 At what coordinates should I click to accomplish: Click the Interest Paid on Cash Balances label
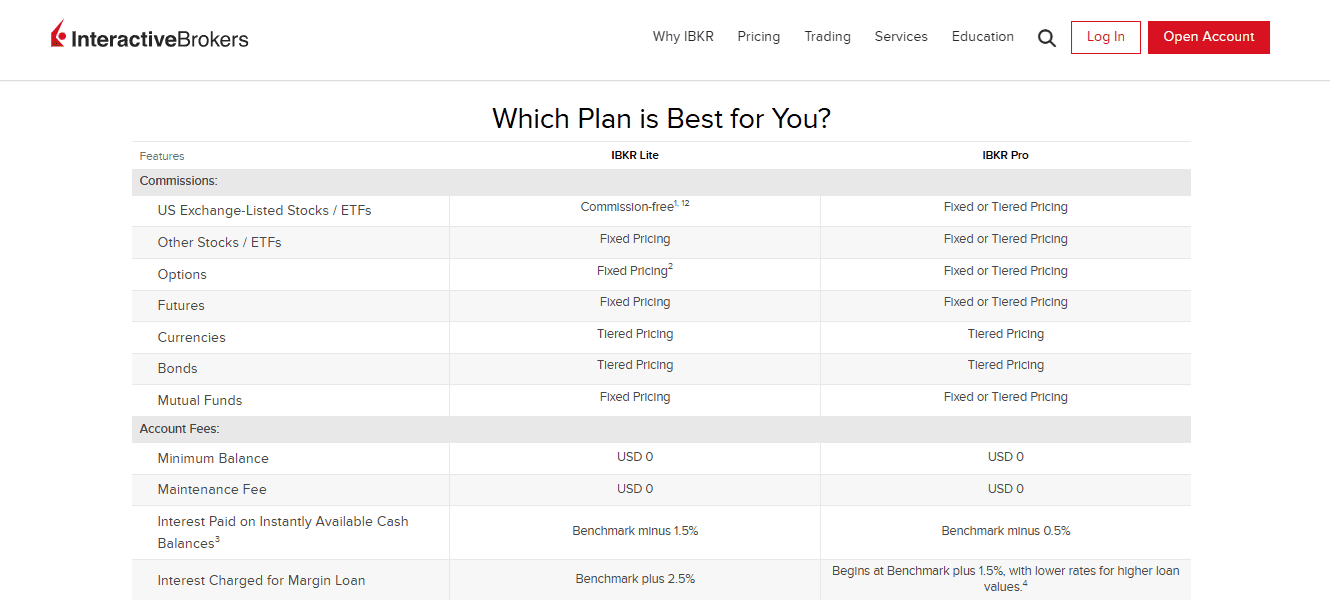pyautogui.click(x=283, y=532)
